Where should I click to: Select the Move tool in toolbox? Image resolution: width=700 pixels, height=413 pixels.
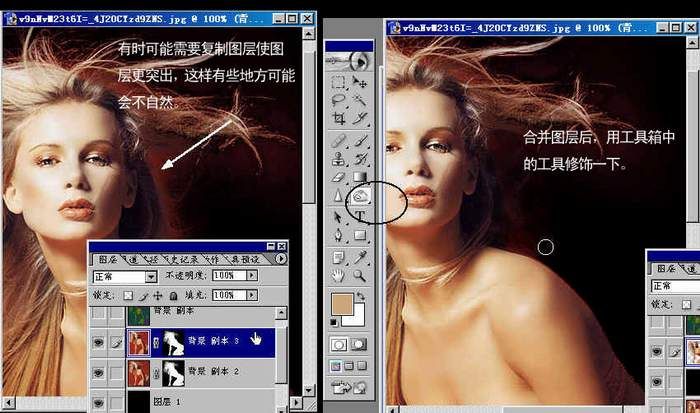[x=360, y=83]
